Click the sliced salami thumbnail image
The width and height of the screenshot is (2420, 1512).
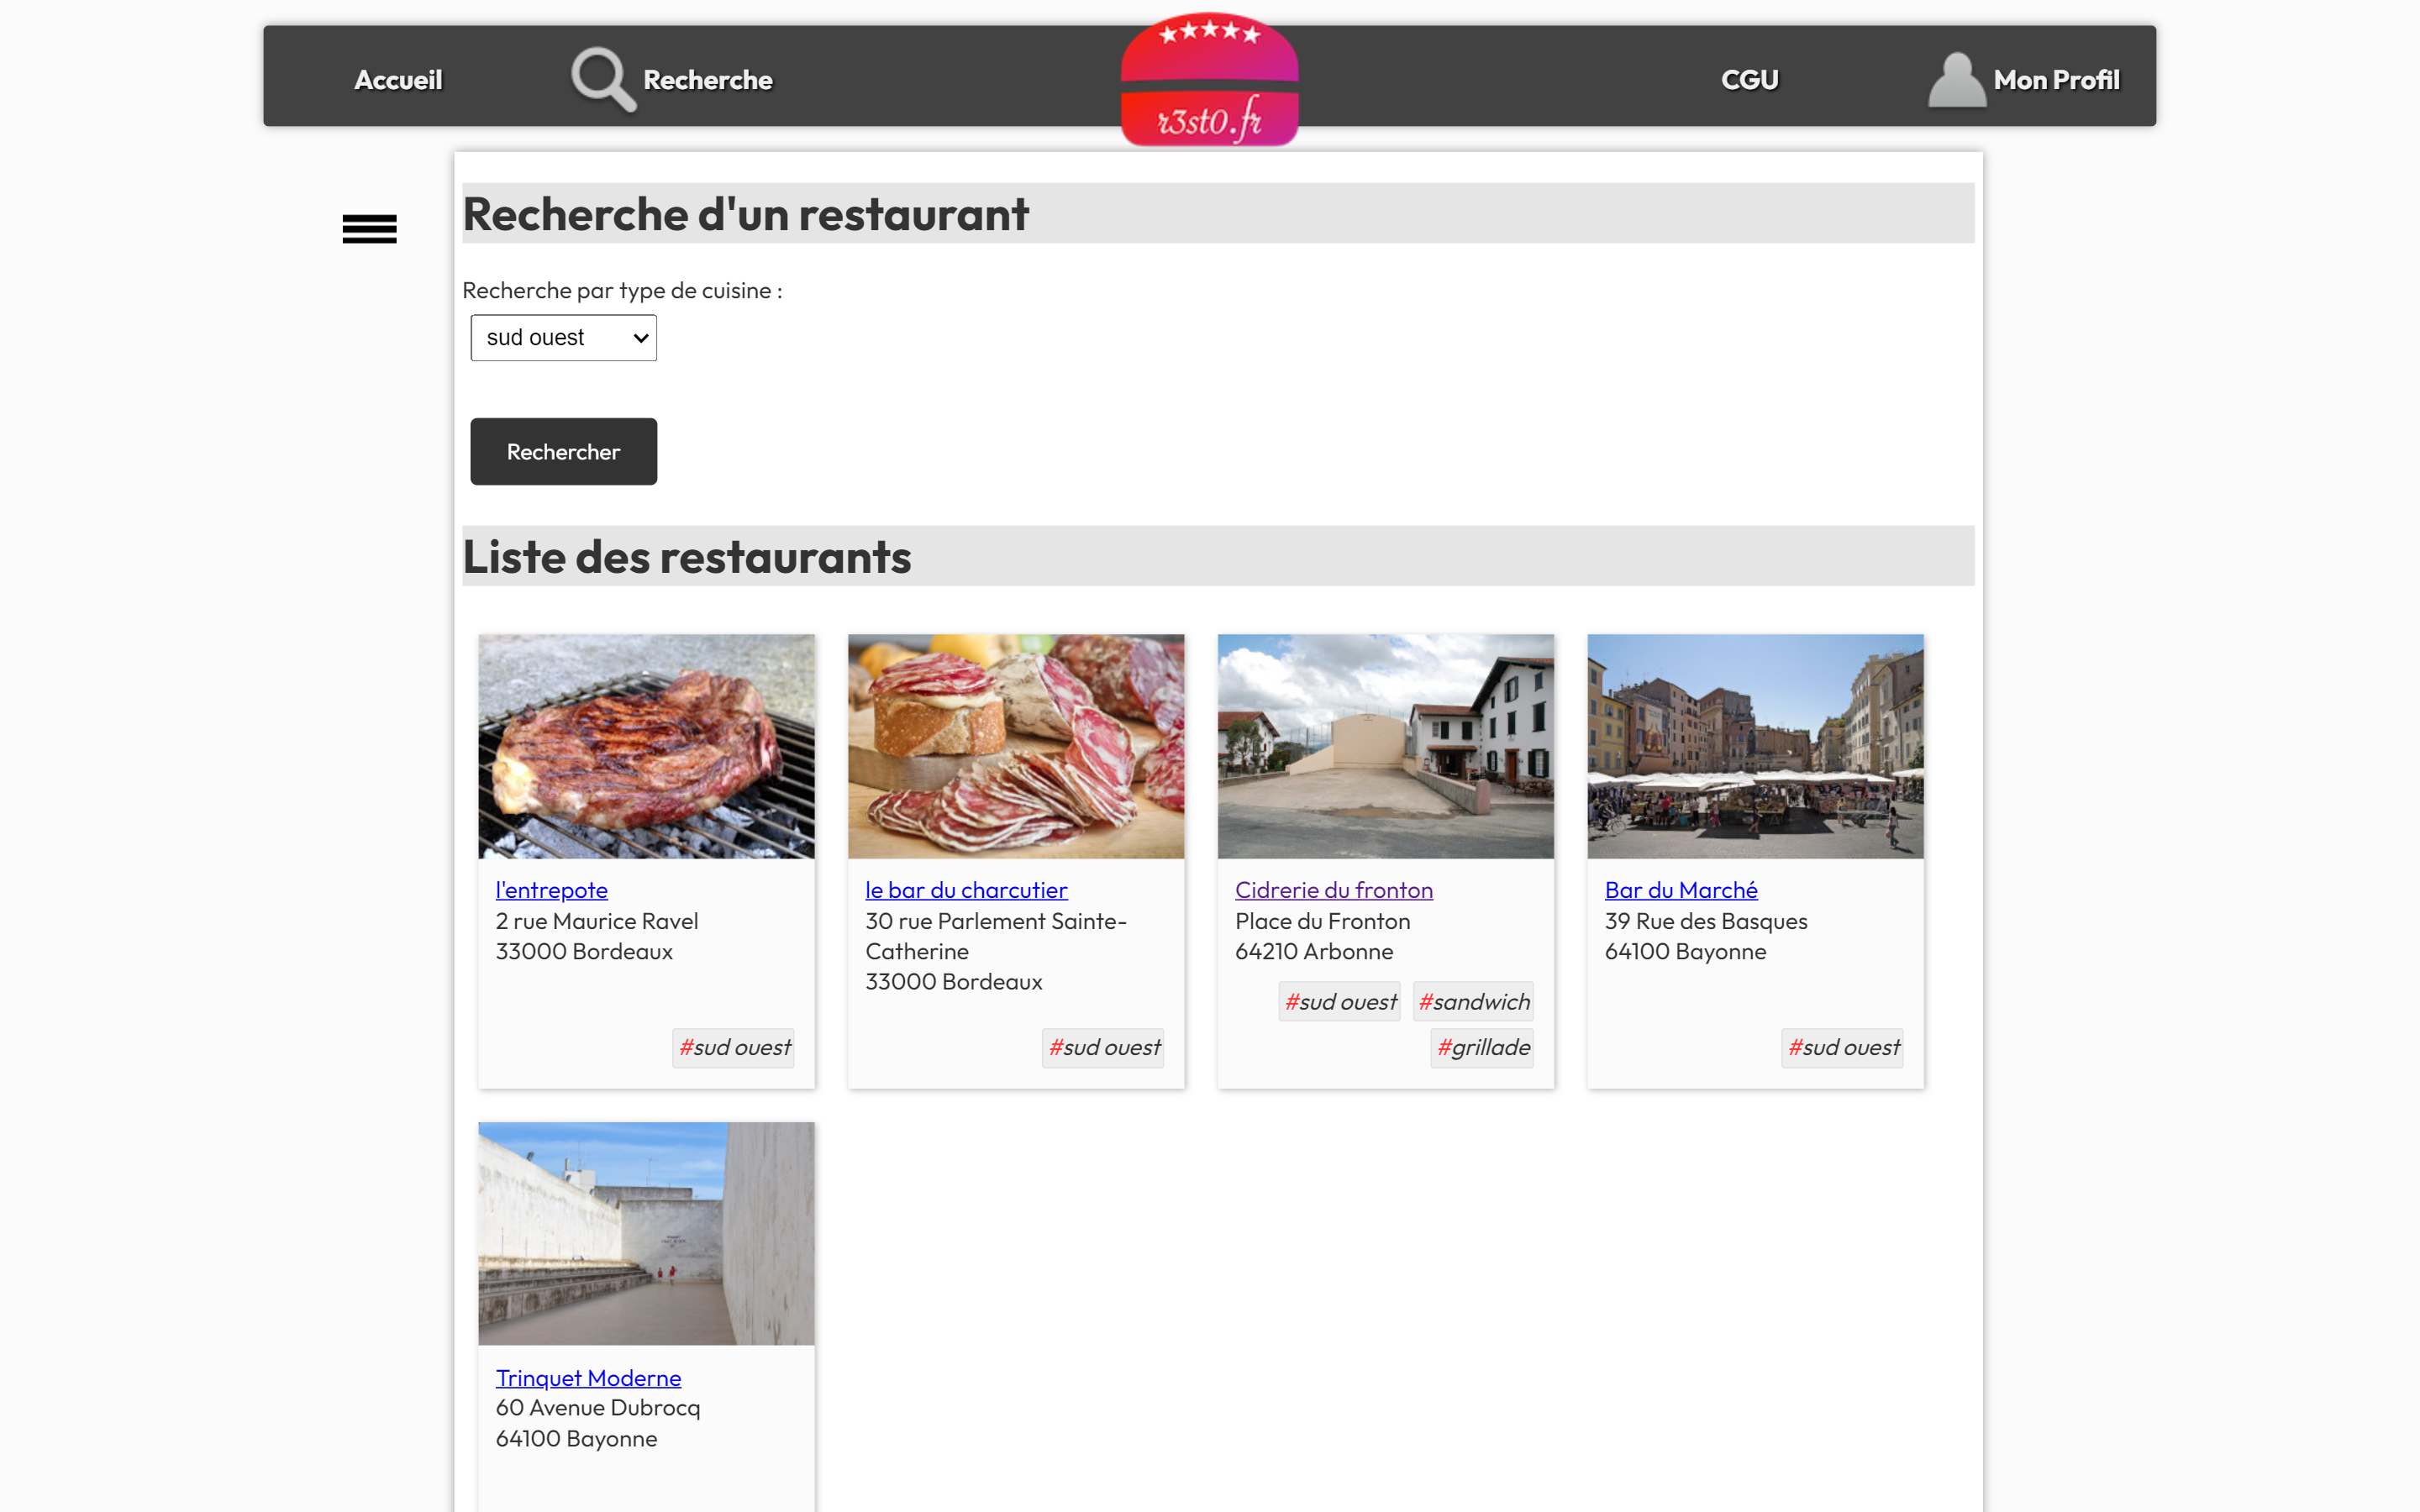[x=1015, y=746]
